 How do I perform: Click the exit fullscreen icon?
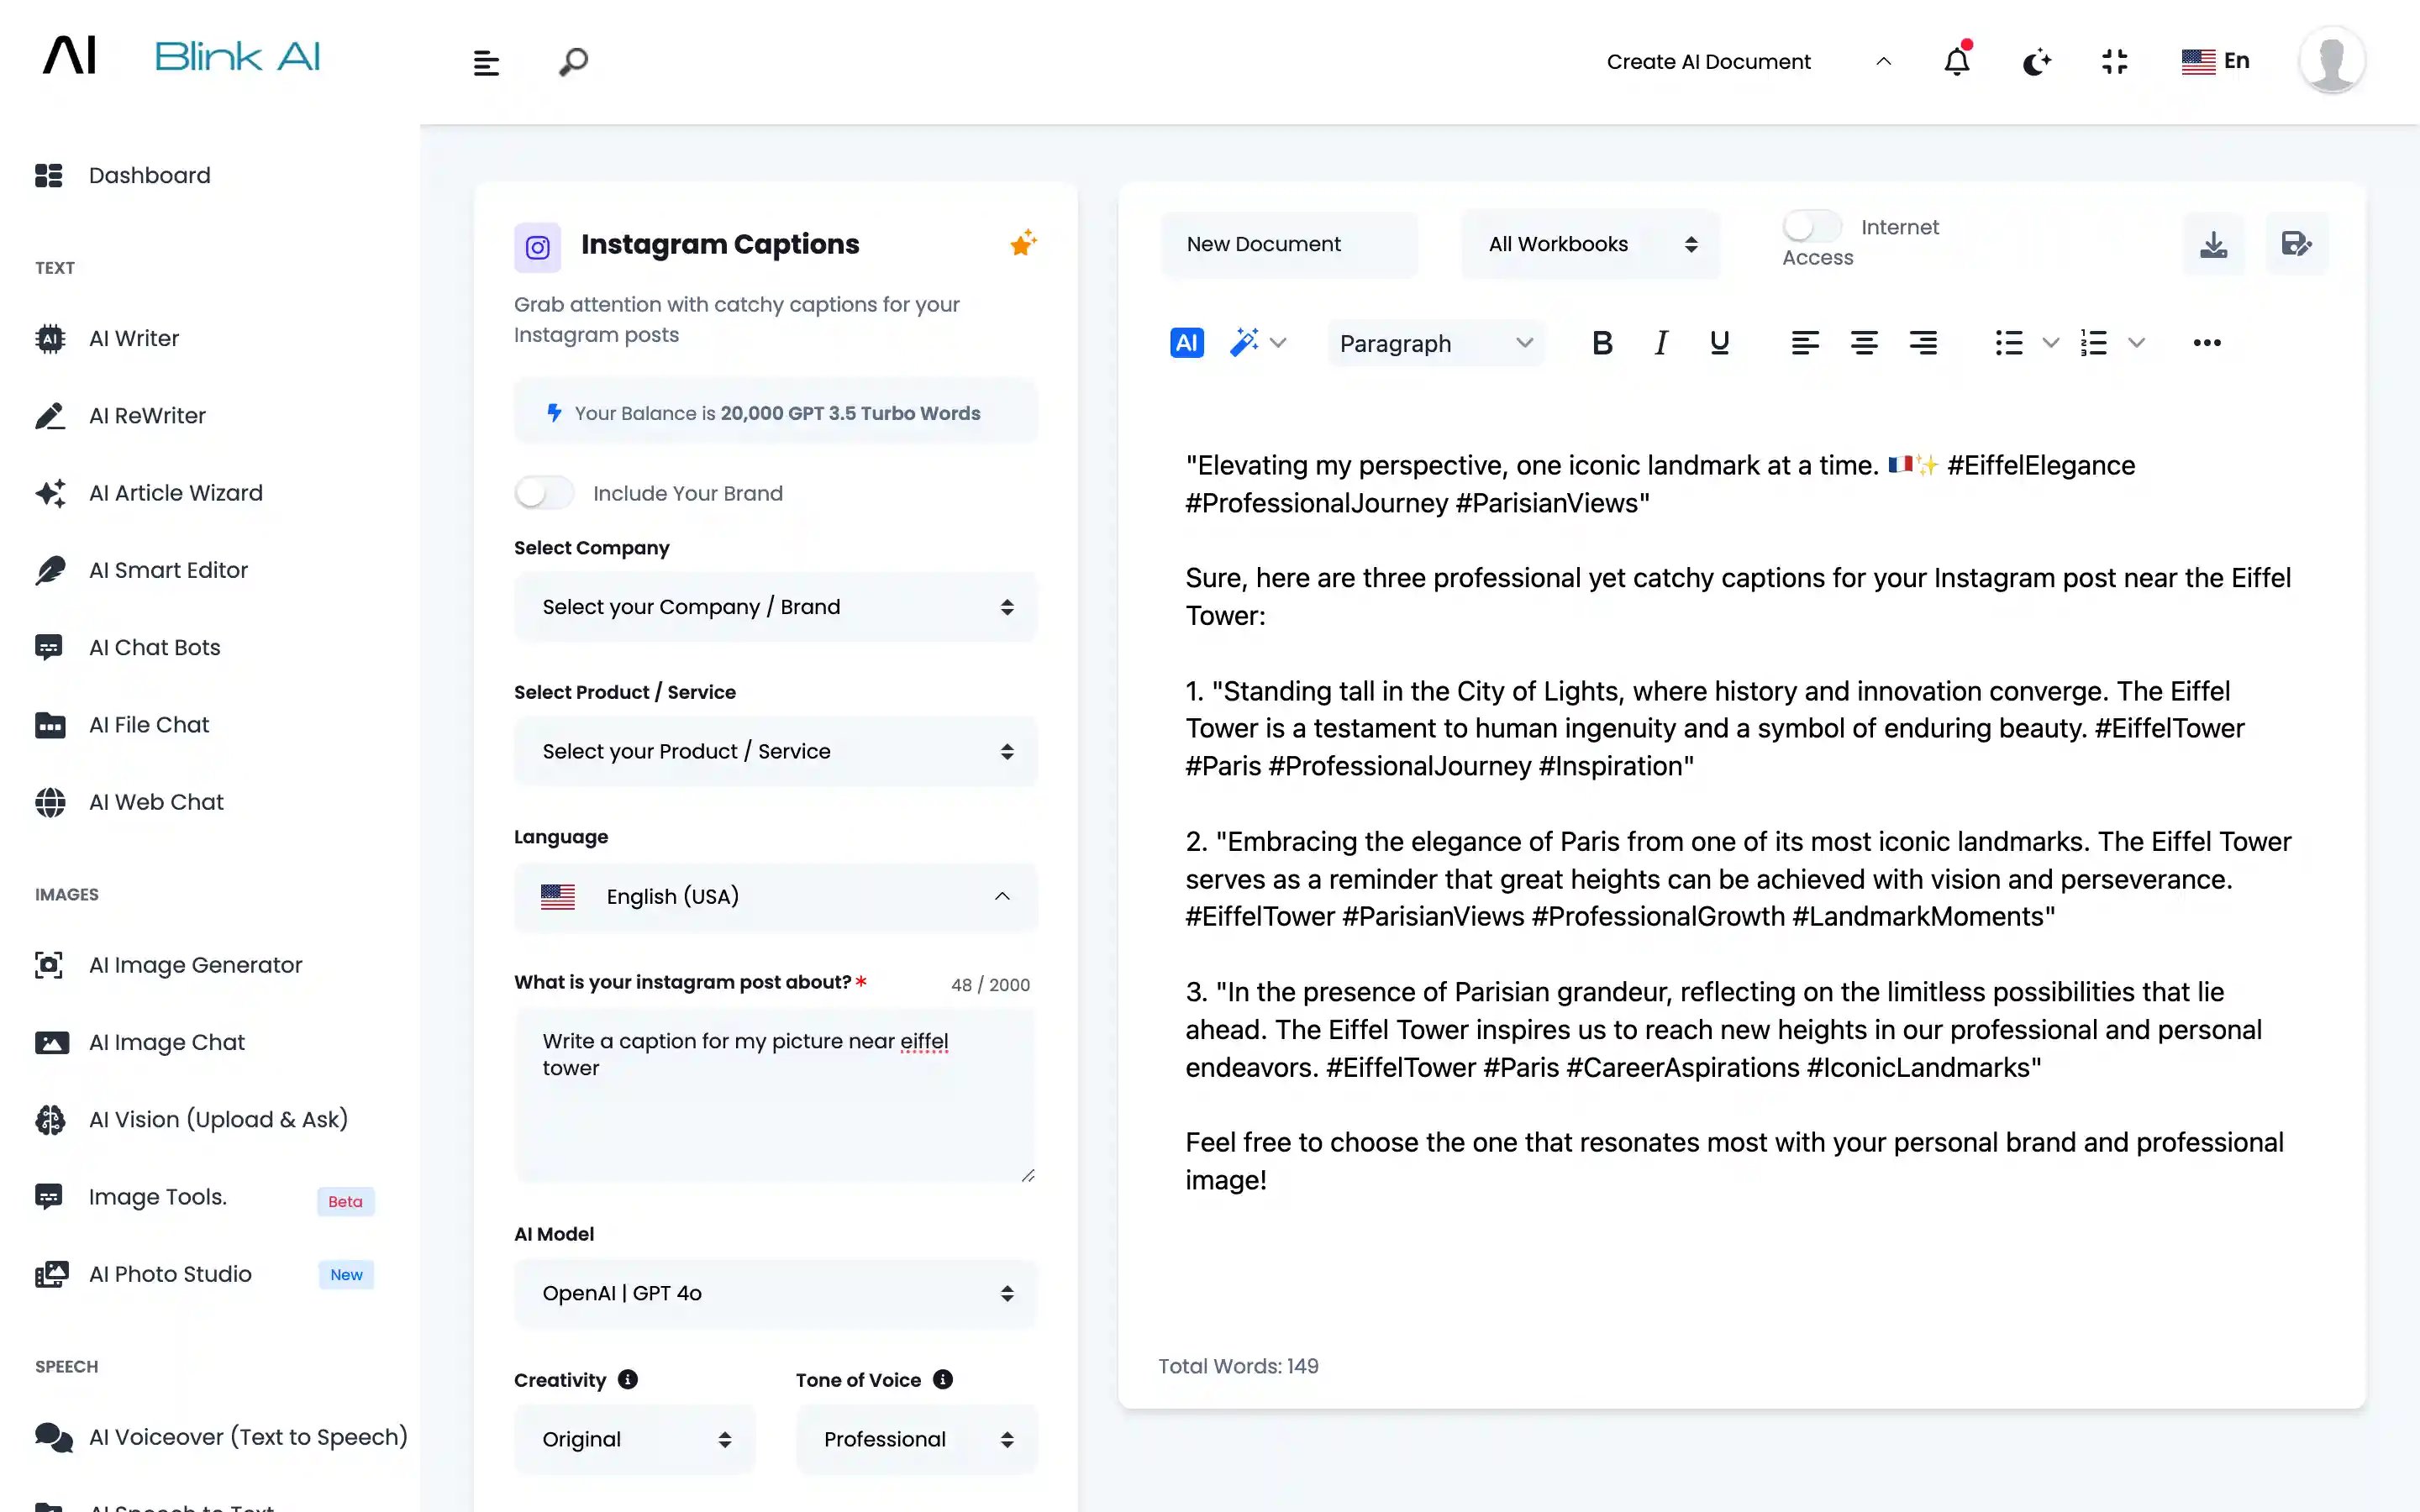coord(2114,62)
